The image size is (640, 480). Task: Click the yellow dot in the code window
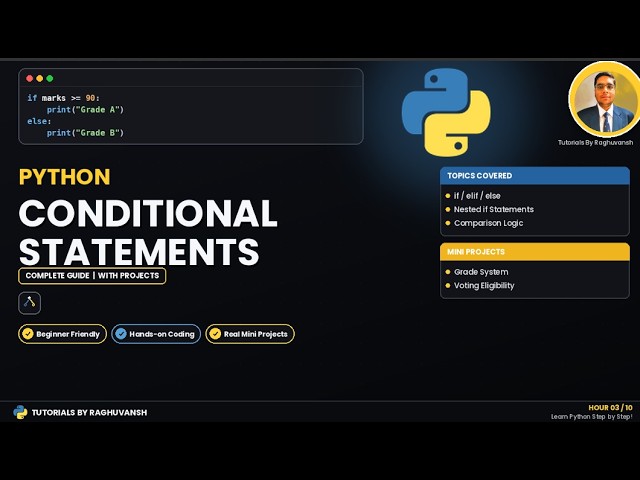[x=40, y=78]
